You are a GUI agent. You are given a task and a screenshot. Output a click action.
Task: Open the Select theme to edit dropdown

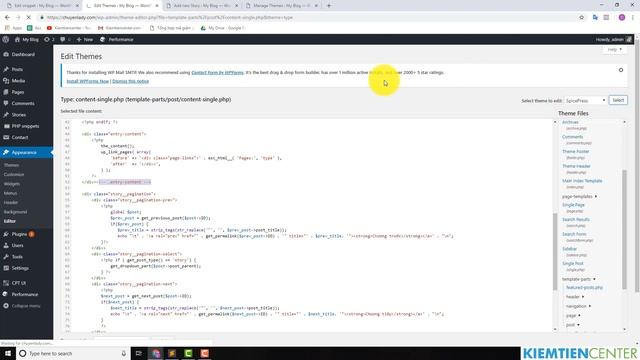click(585, 100)
